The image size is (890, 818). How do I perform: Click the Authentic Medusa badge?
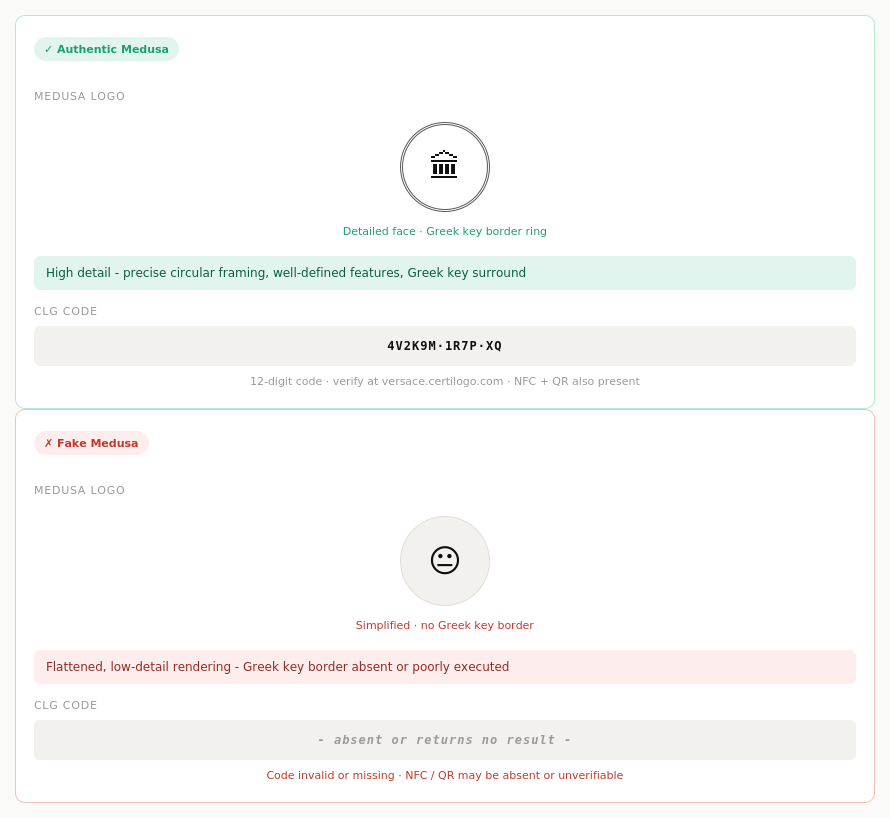(x=106, y=49)
